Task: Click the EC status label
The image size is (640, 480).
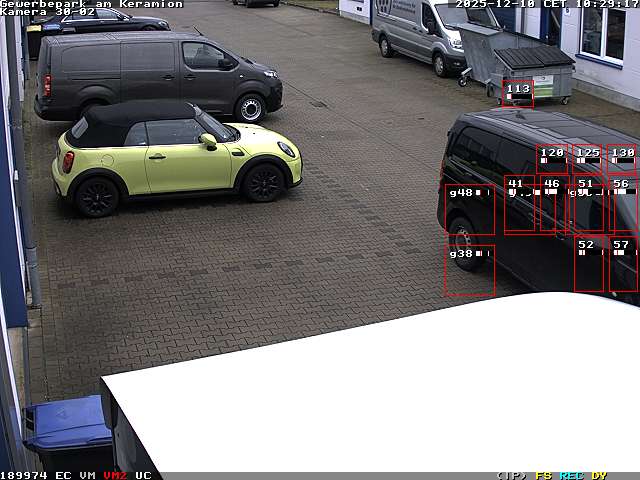Action: pos(63,475)
